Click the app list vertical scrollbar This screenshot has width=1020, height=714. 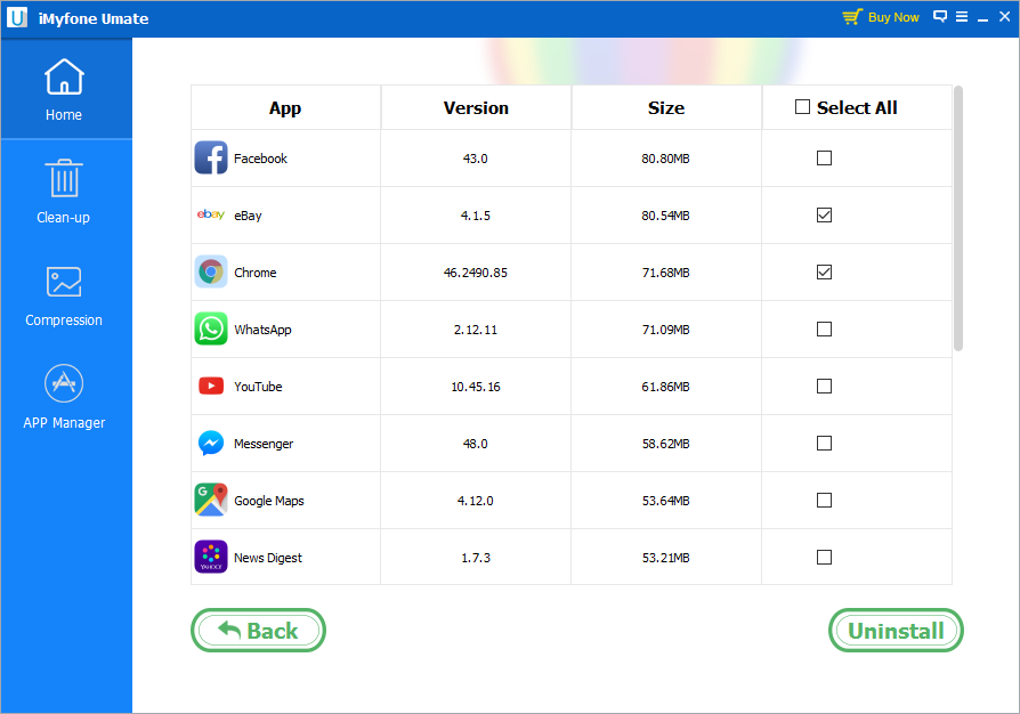(958, 218)
